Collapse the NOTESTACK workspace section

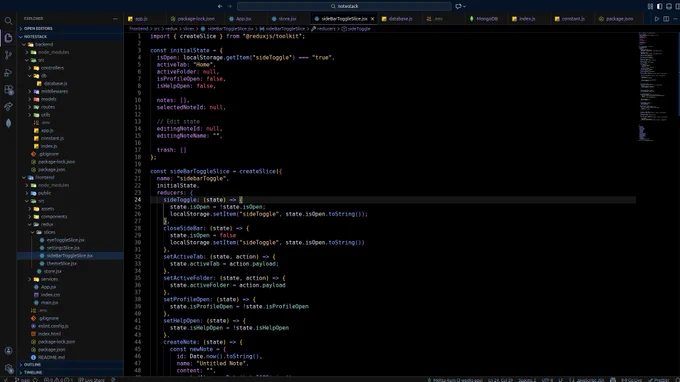pyautogui.click(x=70, y=36)
